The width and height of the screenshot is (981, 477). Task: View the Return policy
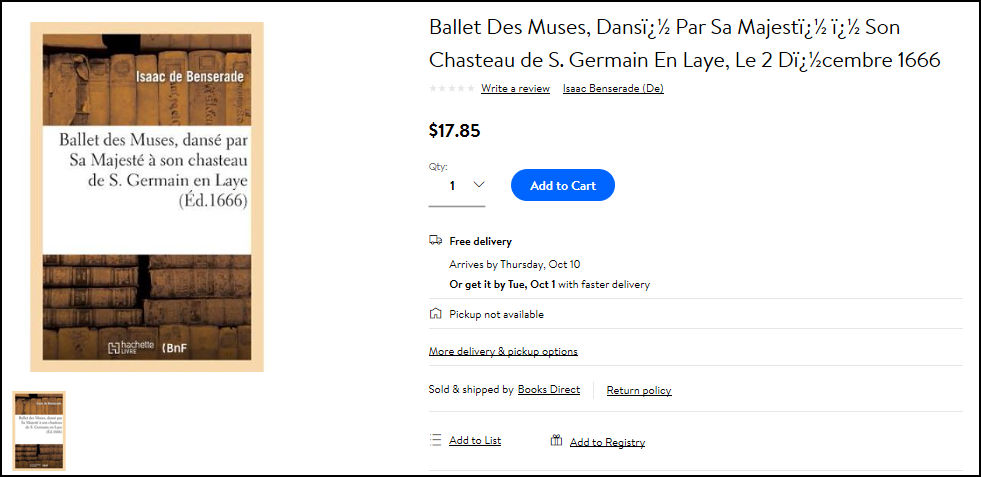tap(639, 391)
